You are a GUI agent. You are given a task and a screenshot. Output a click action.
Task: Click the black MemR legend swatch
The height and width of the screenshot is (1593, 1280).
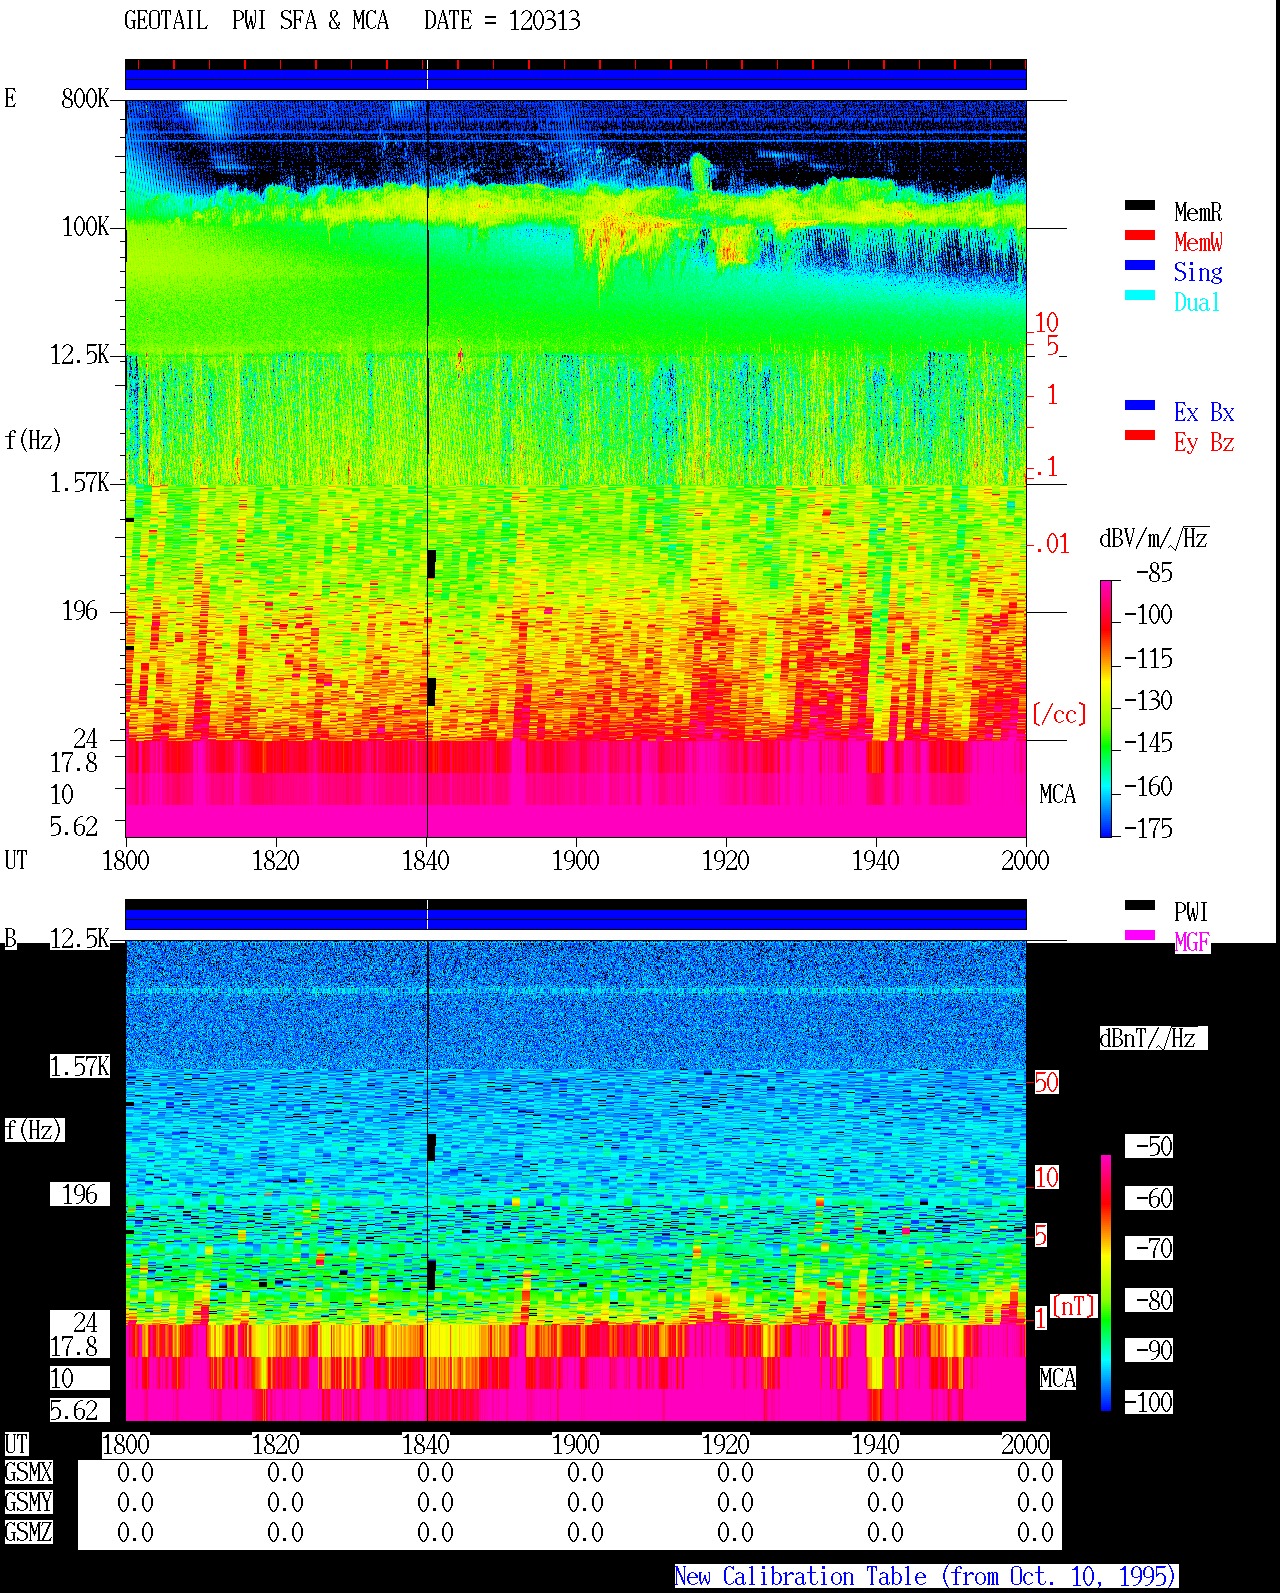(x=1139, y=206)
